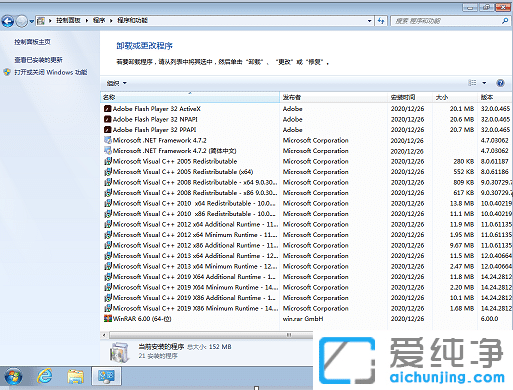Viewport: 513px width, 390px height.
Task: Click the horizontal scrollbar thumb
Action: click(211, 335)
